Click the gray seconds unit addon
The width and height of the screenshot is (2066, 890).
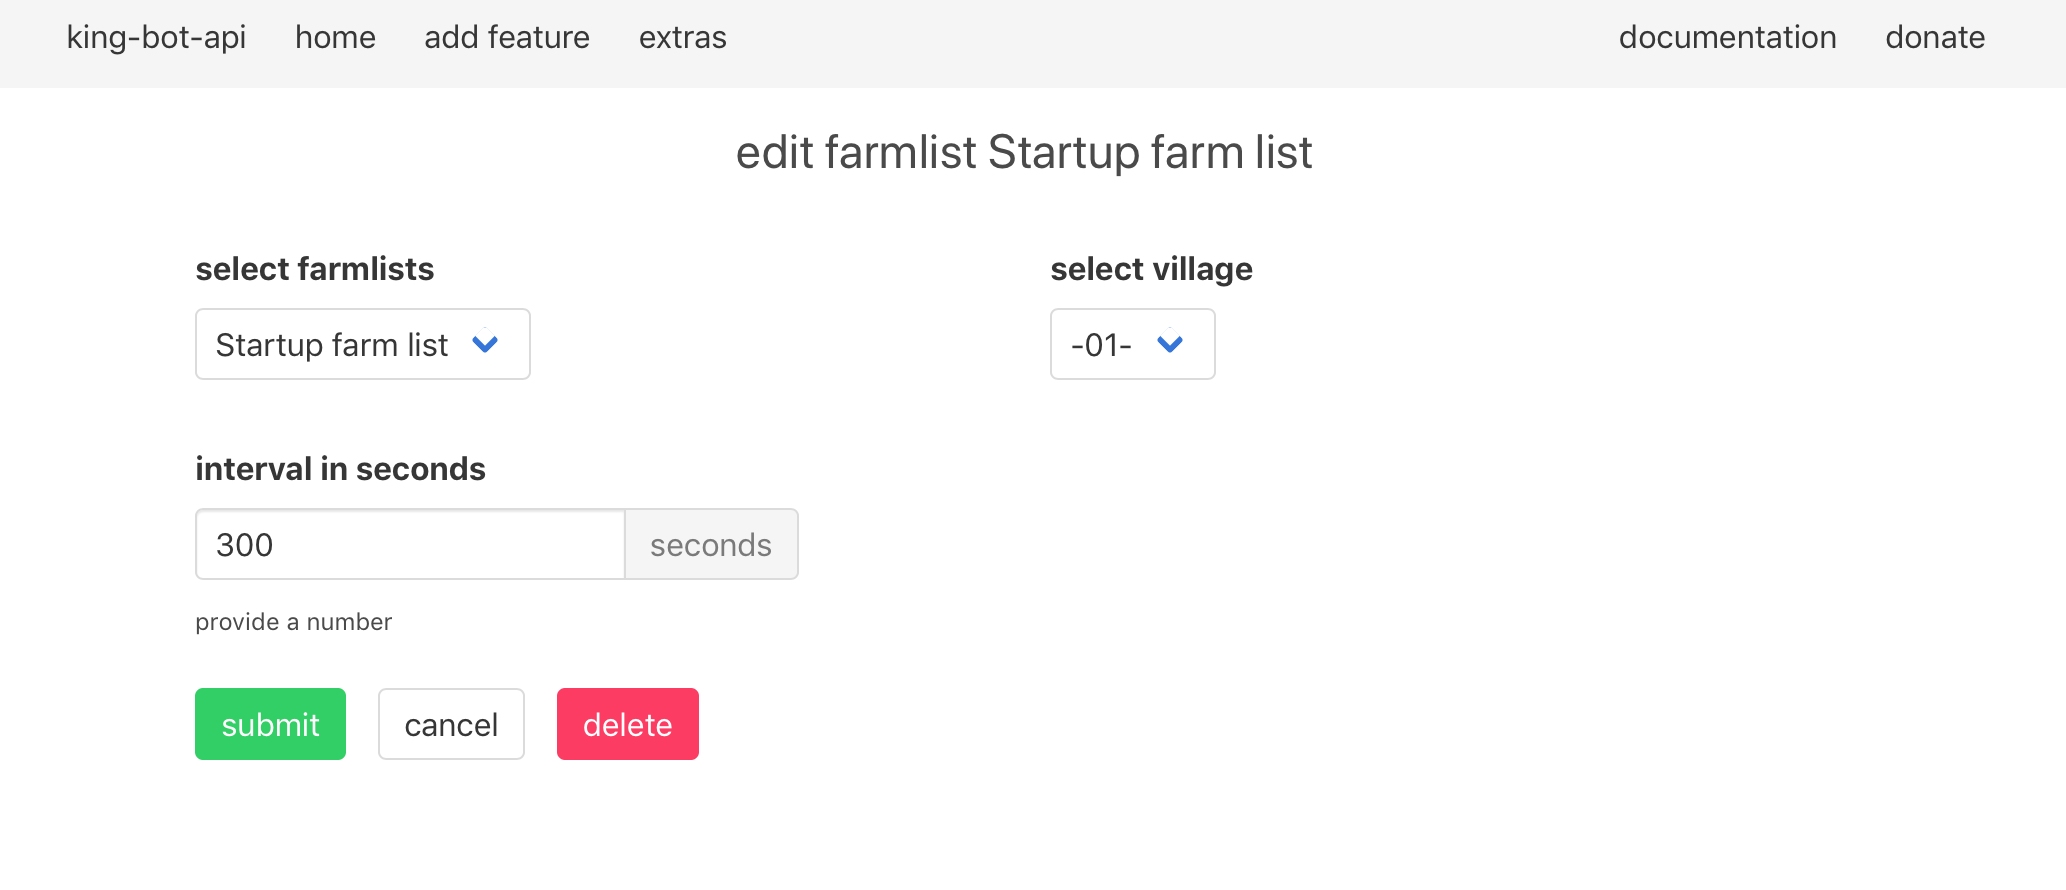coord(711,545)
